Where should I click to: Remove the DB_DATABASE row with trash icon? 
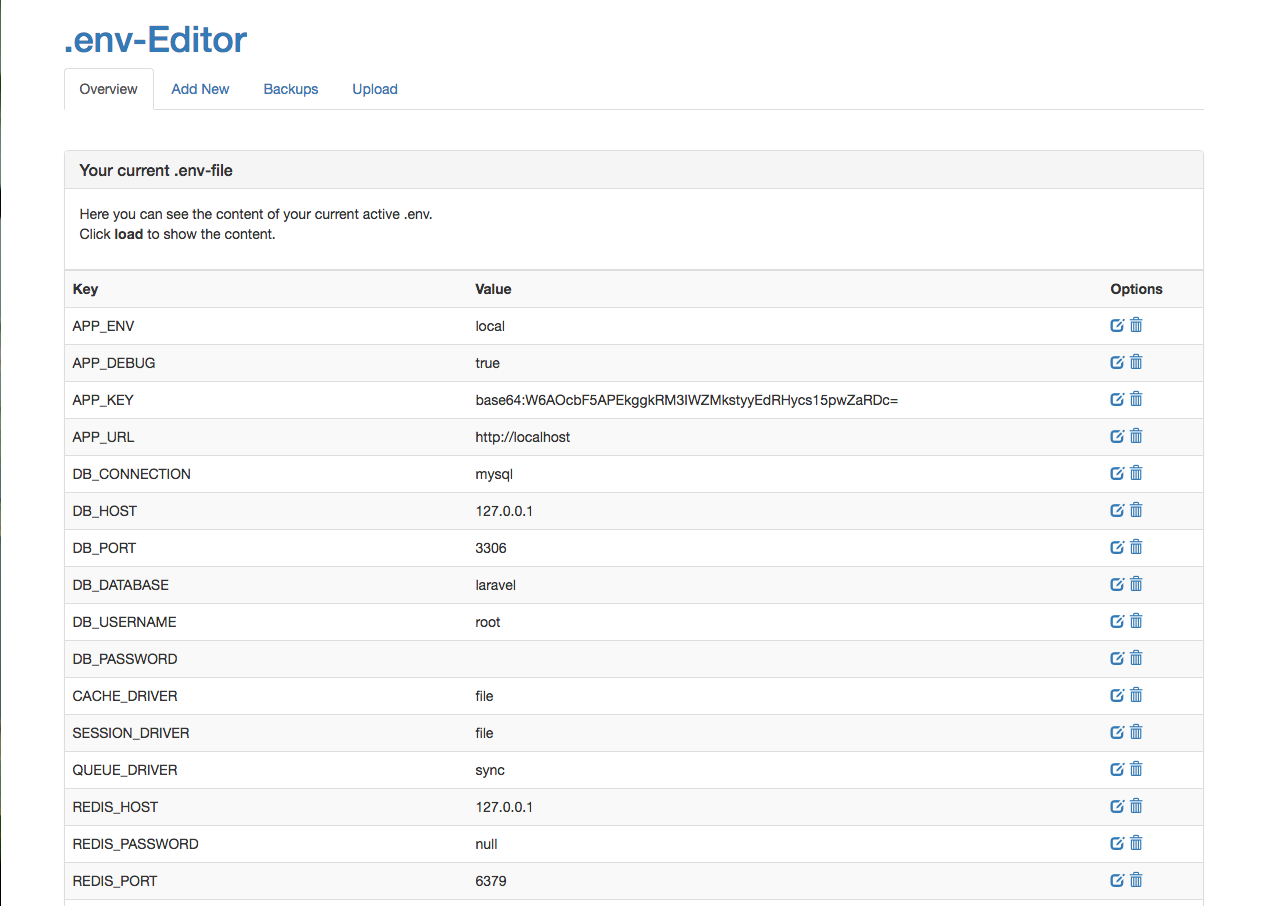1136,584
